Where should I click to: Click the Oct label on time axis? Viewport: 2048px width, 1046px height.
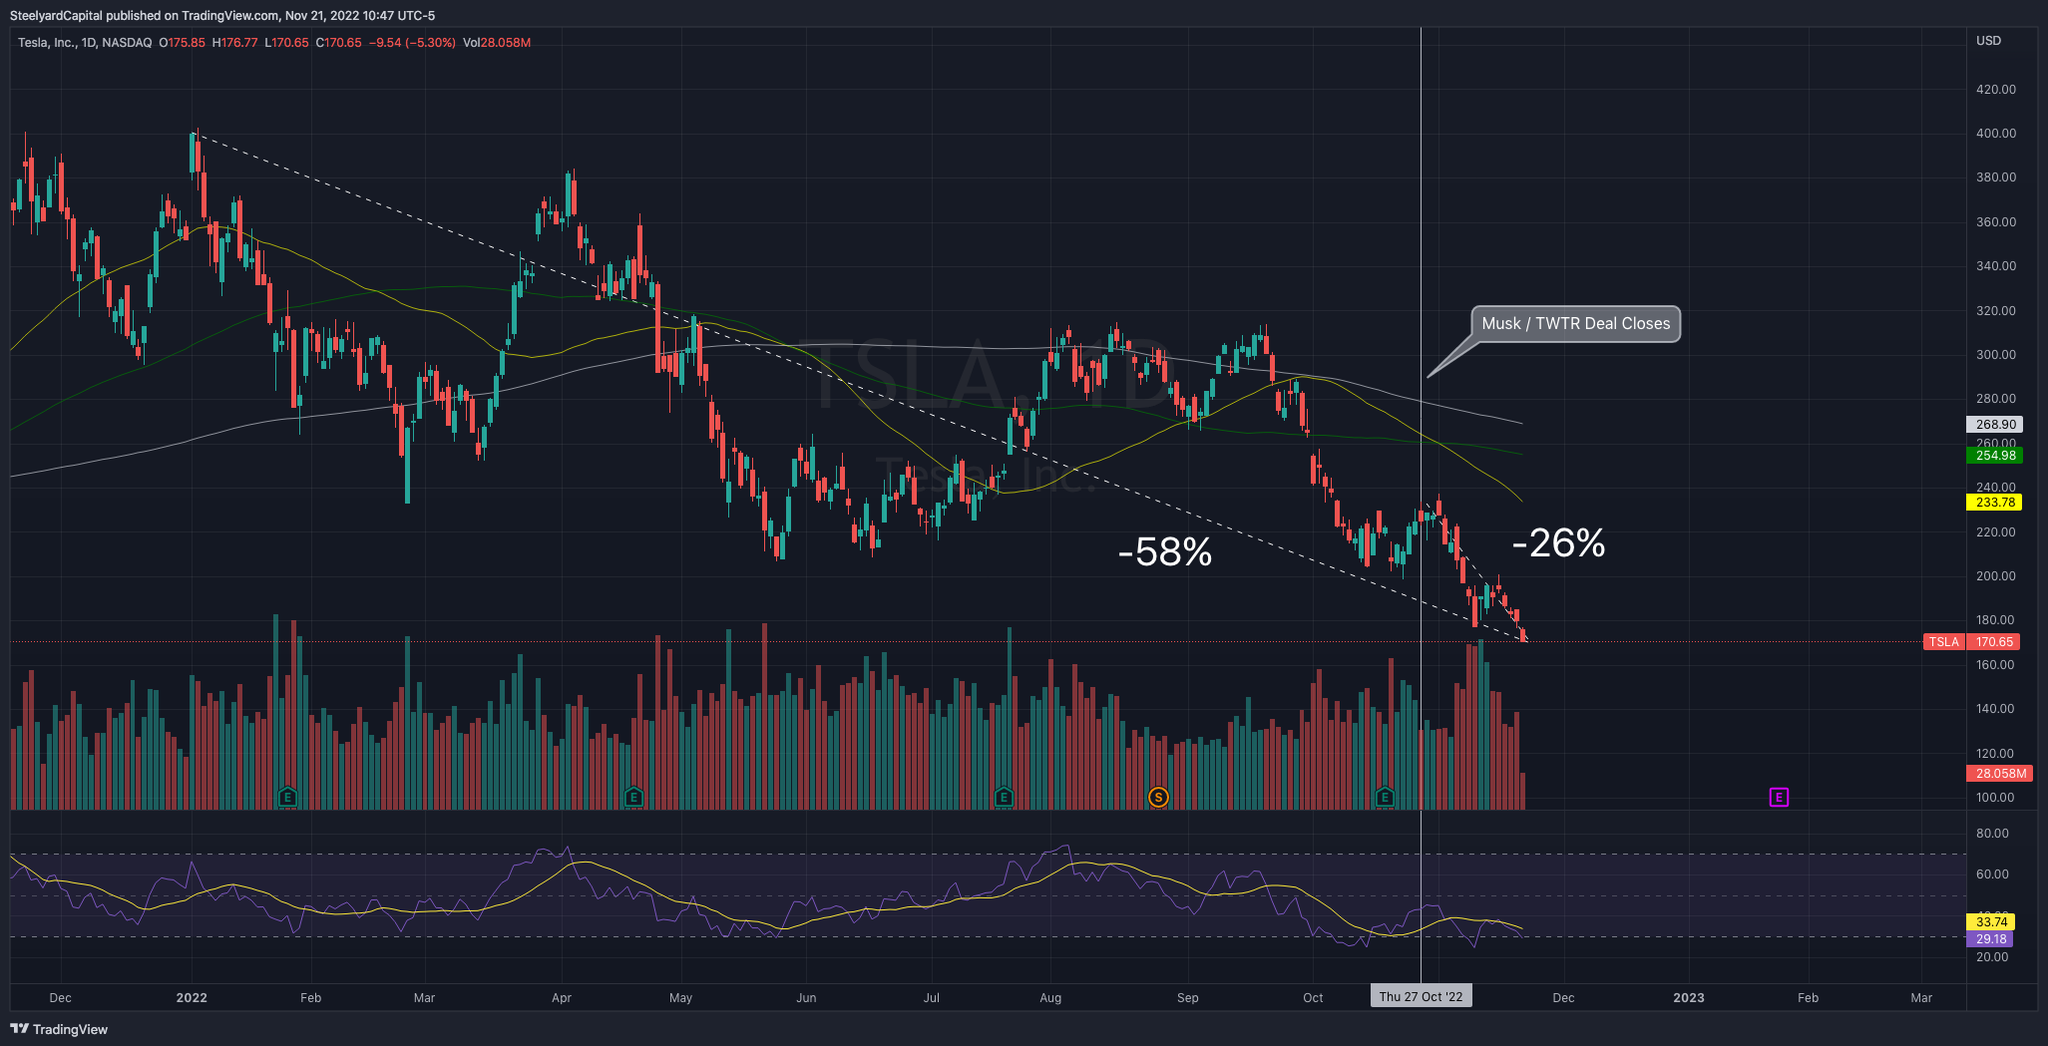tap(1313, 997)
